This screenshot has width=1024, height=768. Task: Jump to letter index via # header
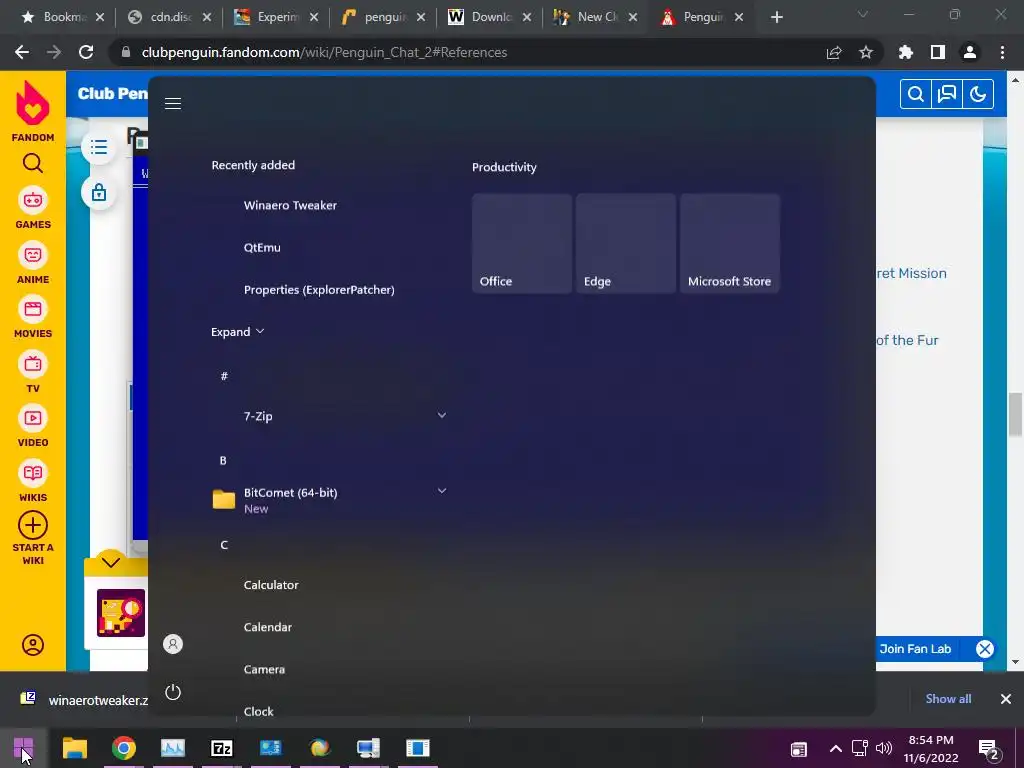(x=224, y=376)
